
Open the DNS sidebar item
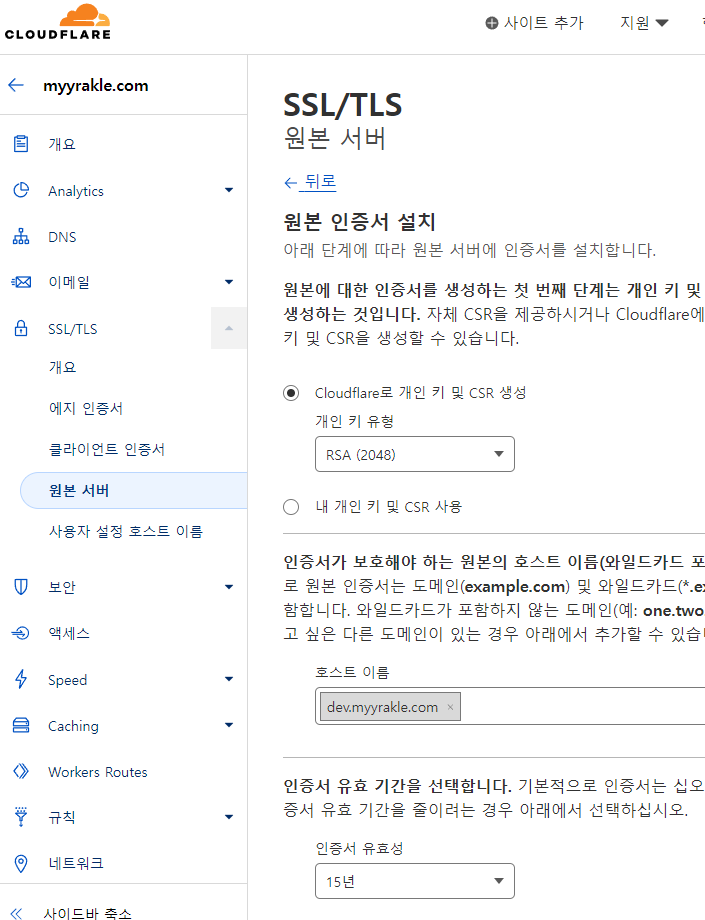coord(62,236)
